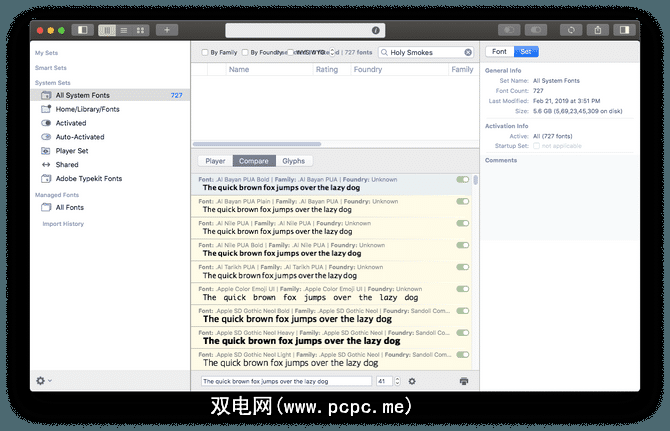
Task: Toggle the sidebar visibility button
Action: pos(82,30)
